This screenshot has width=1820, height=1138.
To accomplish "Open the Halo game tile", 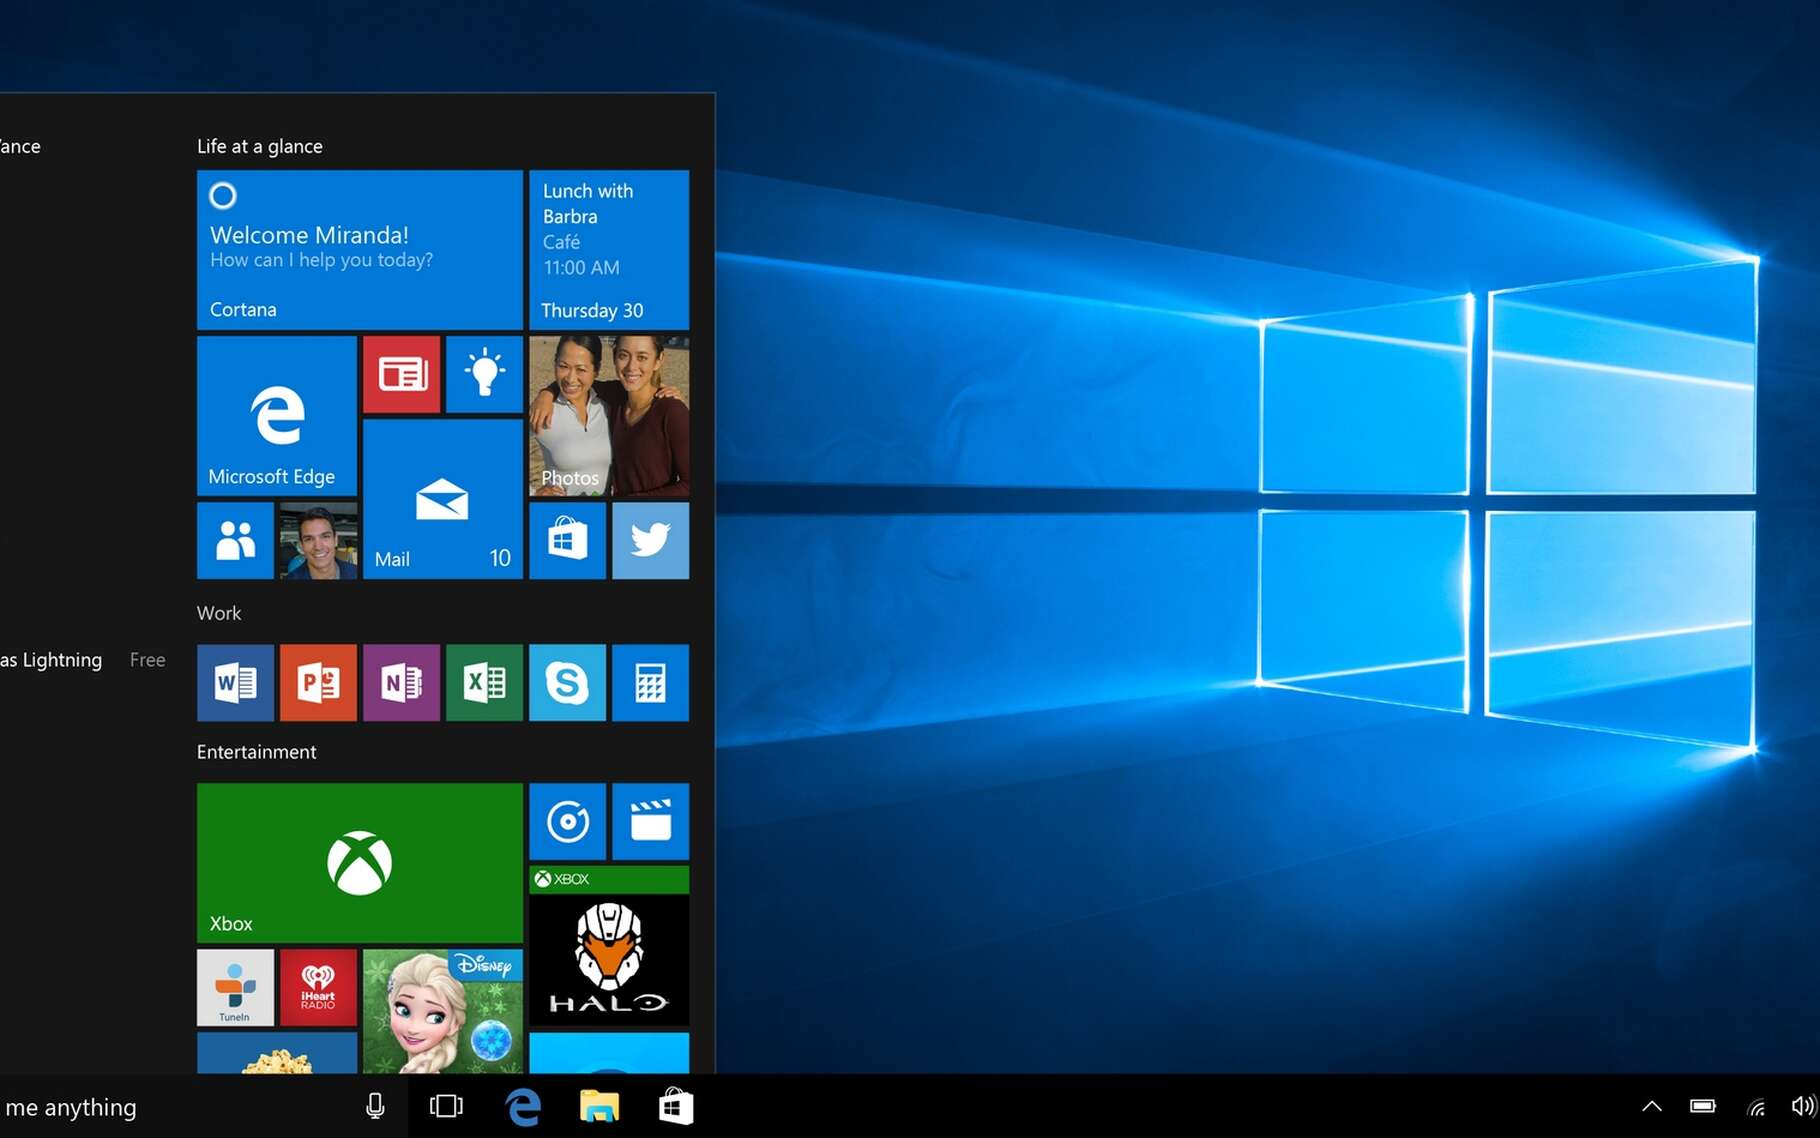I will (609, 946).
